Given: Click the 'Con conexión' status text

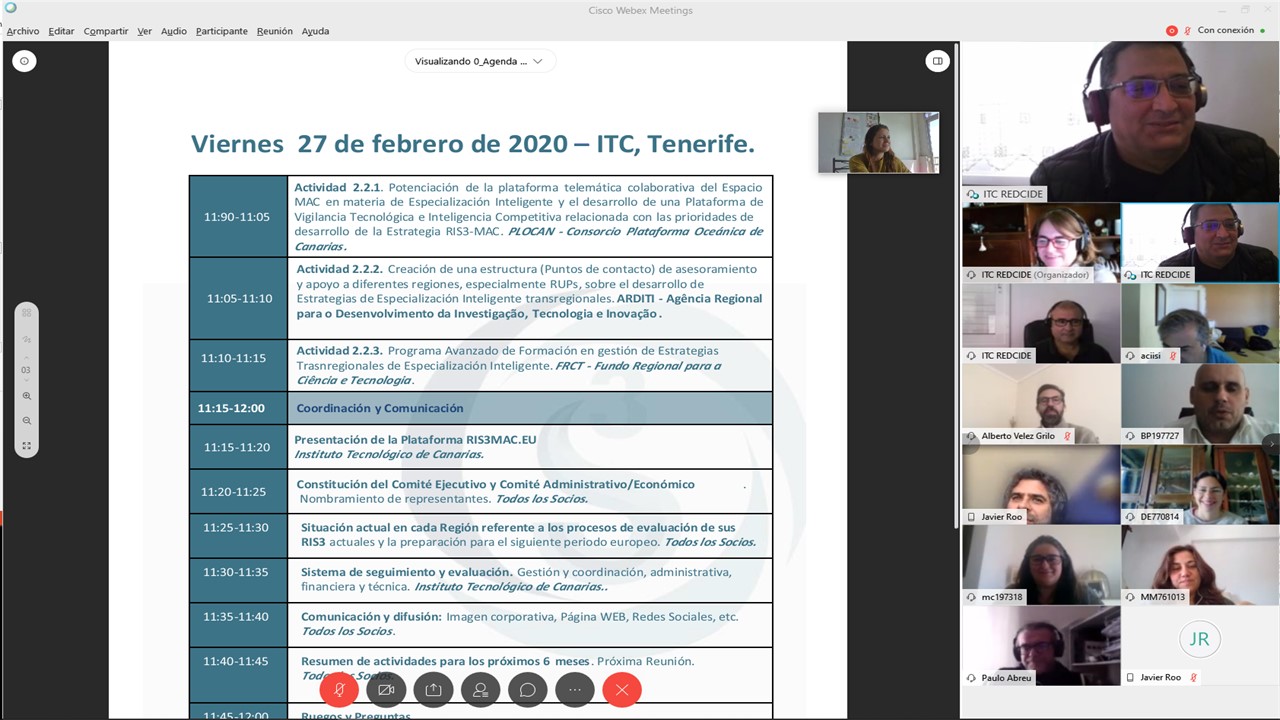Looking at the screenshot, I should (1226, 31).
